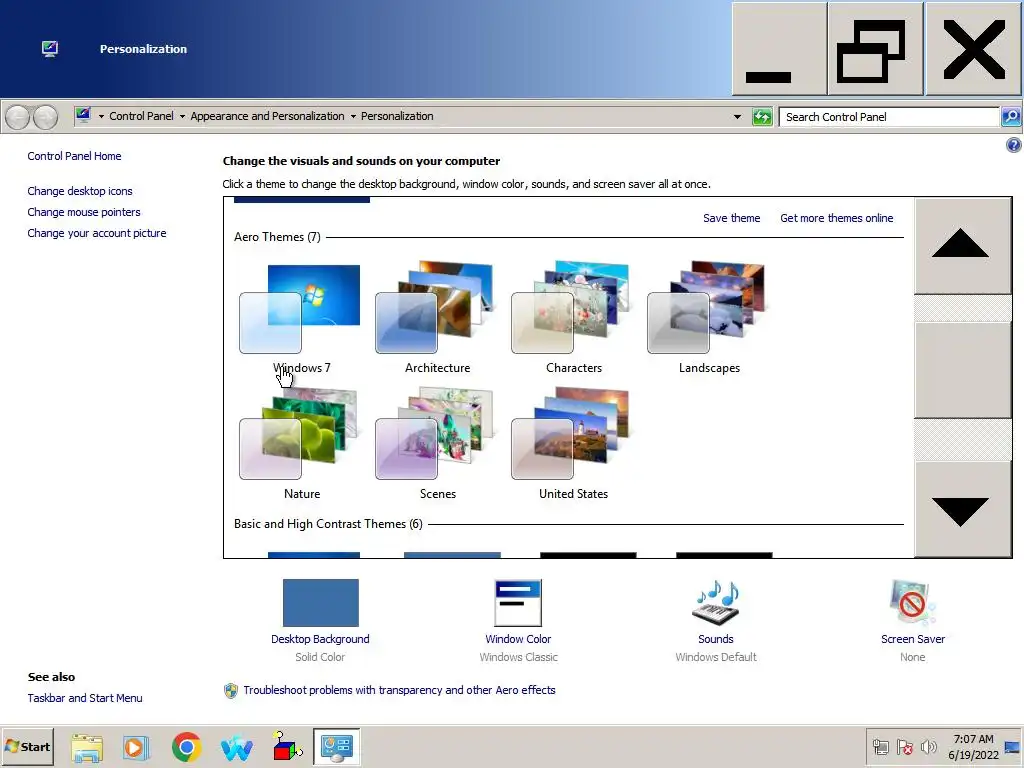The height and width of the screenshot is (768, 1024).
Task: Choose the Landscapes theme
Action: click(709, 319)
